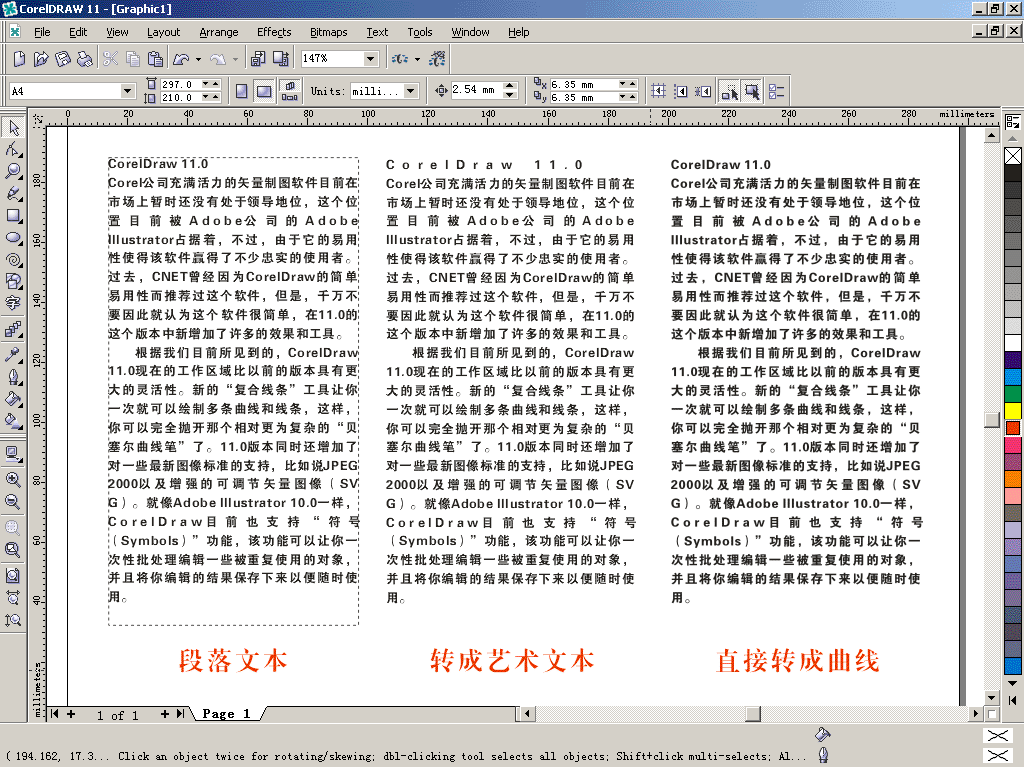The height and width of the screenshot is (768, 1024).
Task: Open the application launcher dropdown arrow
Action: (x=418, y=59)
